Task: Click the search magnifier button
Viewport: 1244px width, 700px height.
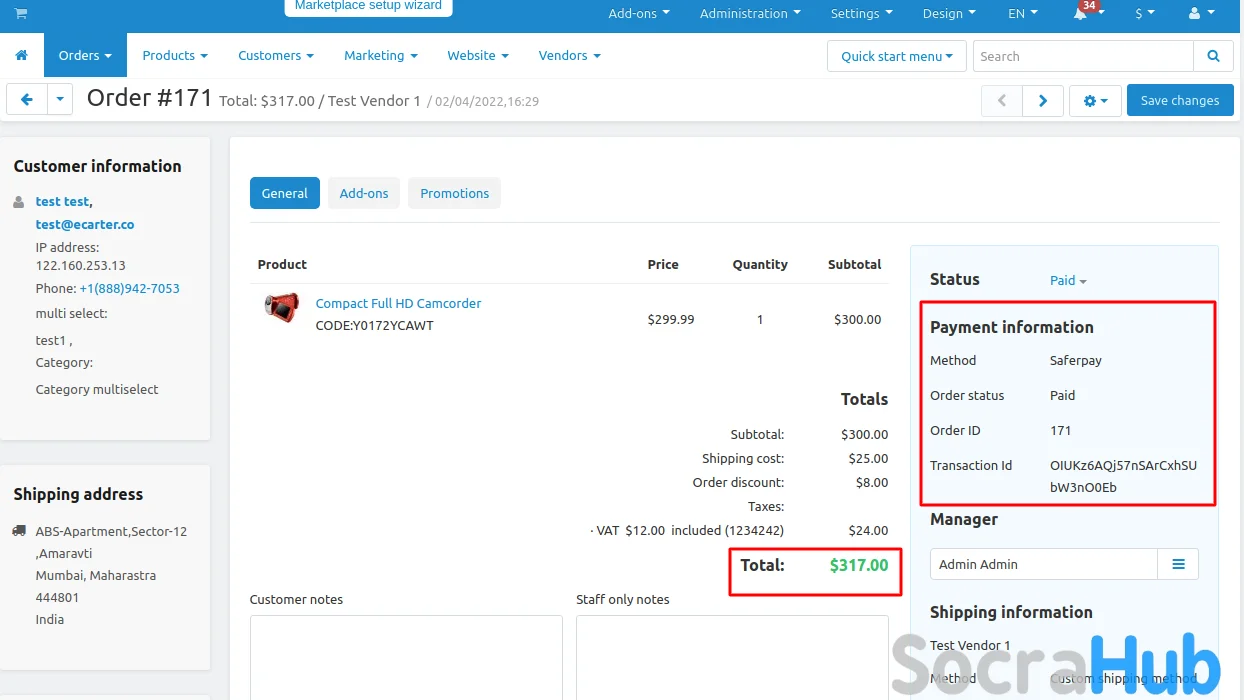Action: 1213,56
